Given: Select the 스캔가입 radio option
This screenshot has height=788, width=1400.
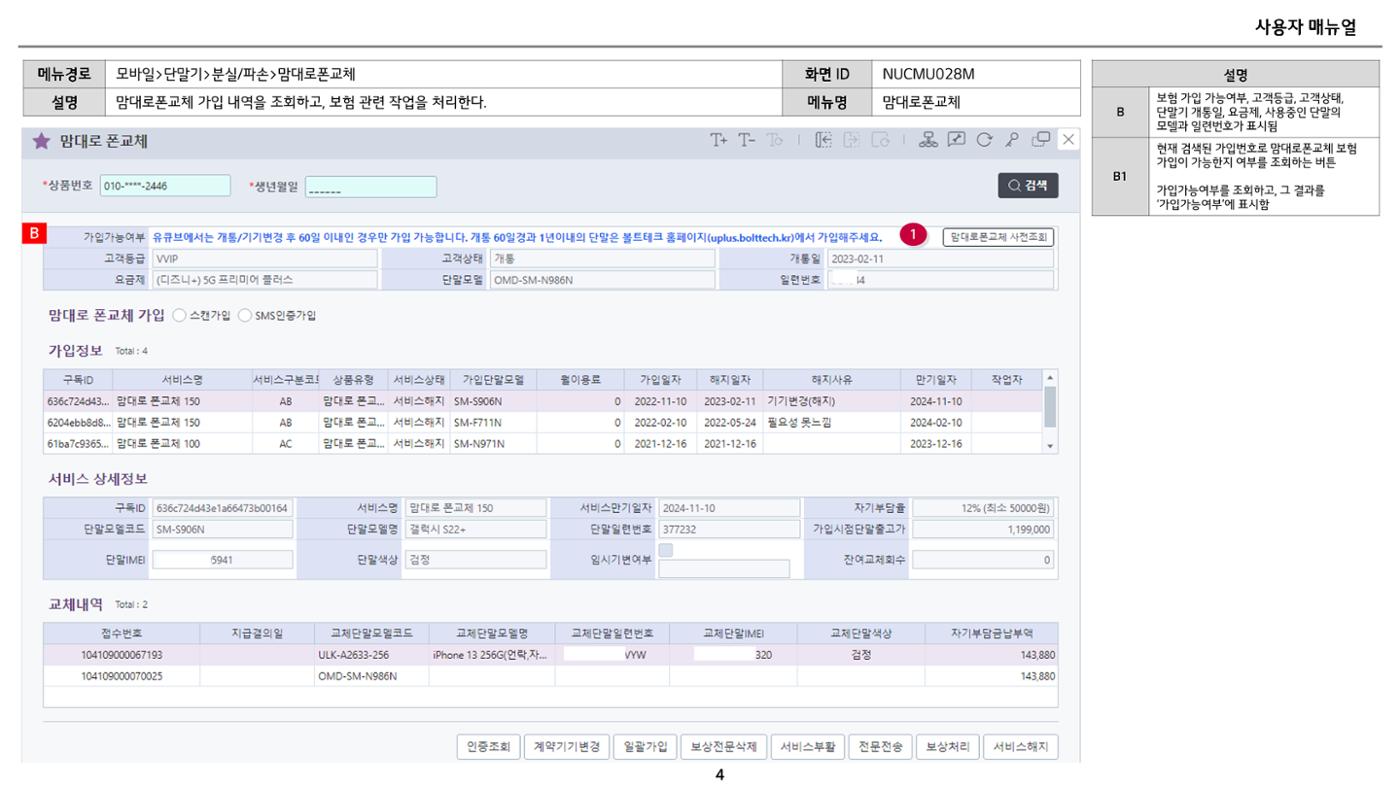Looking at the screenshot, I should pyautogui.click(x=180, y=315).
